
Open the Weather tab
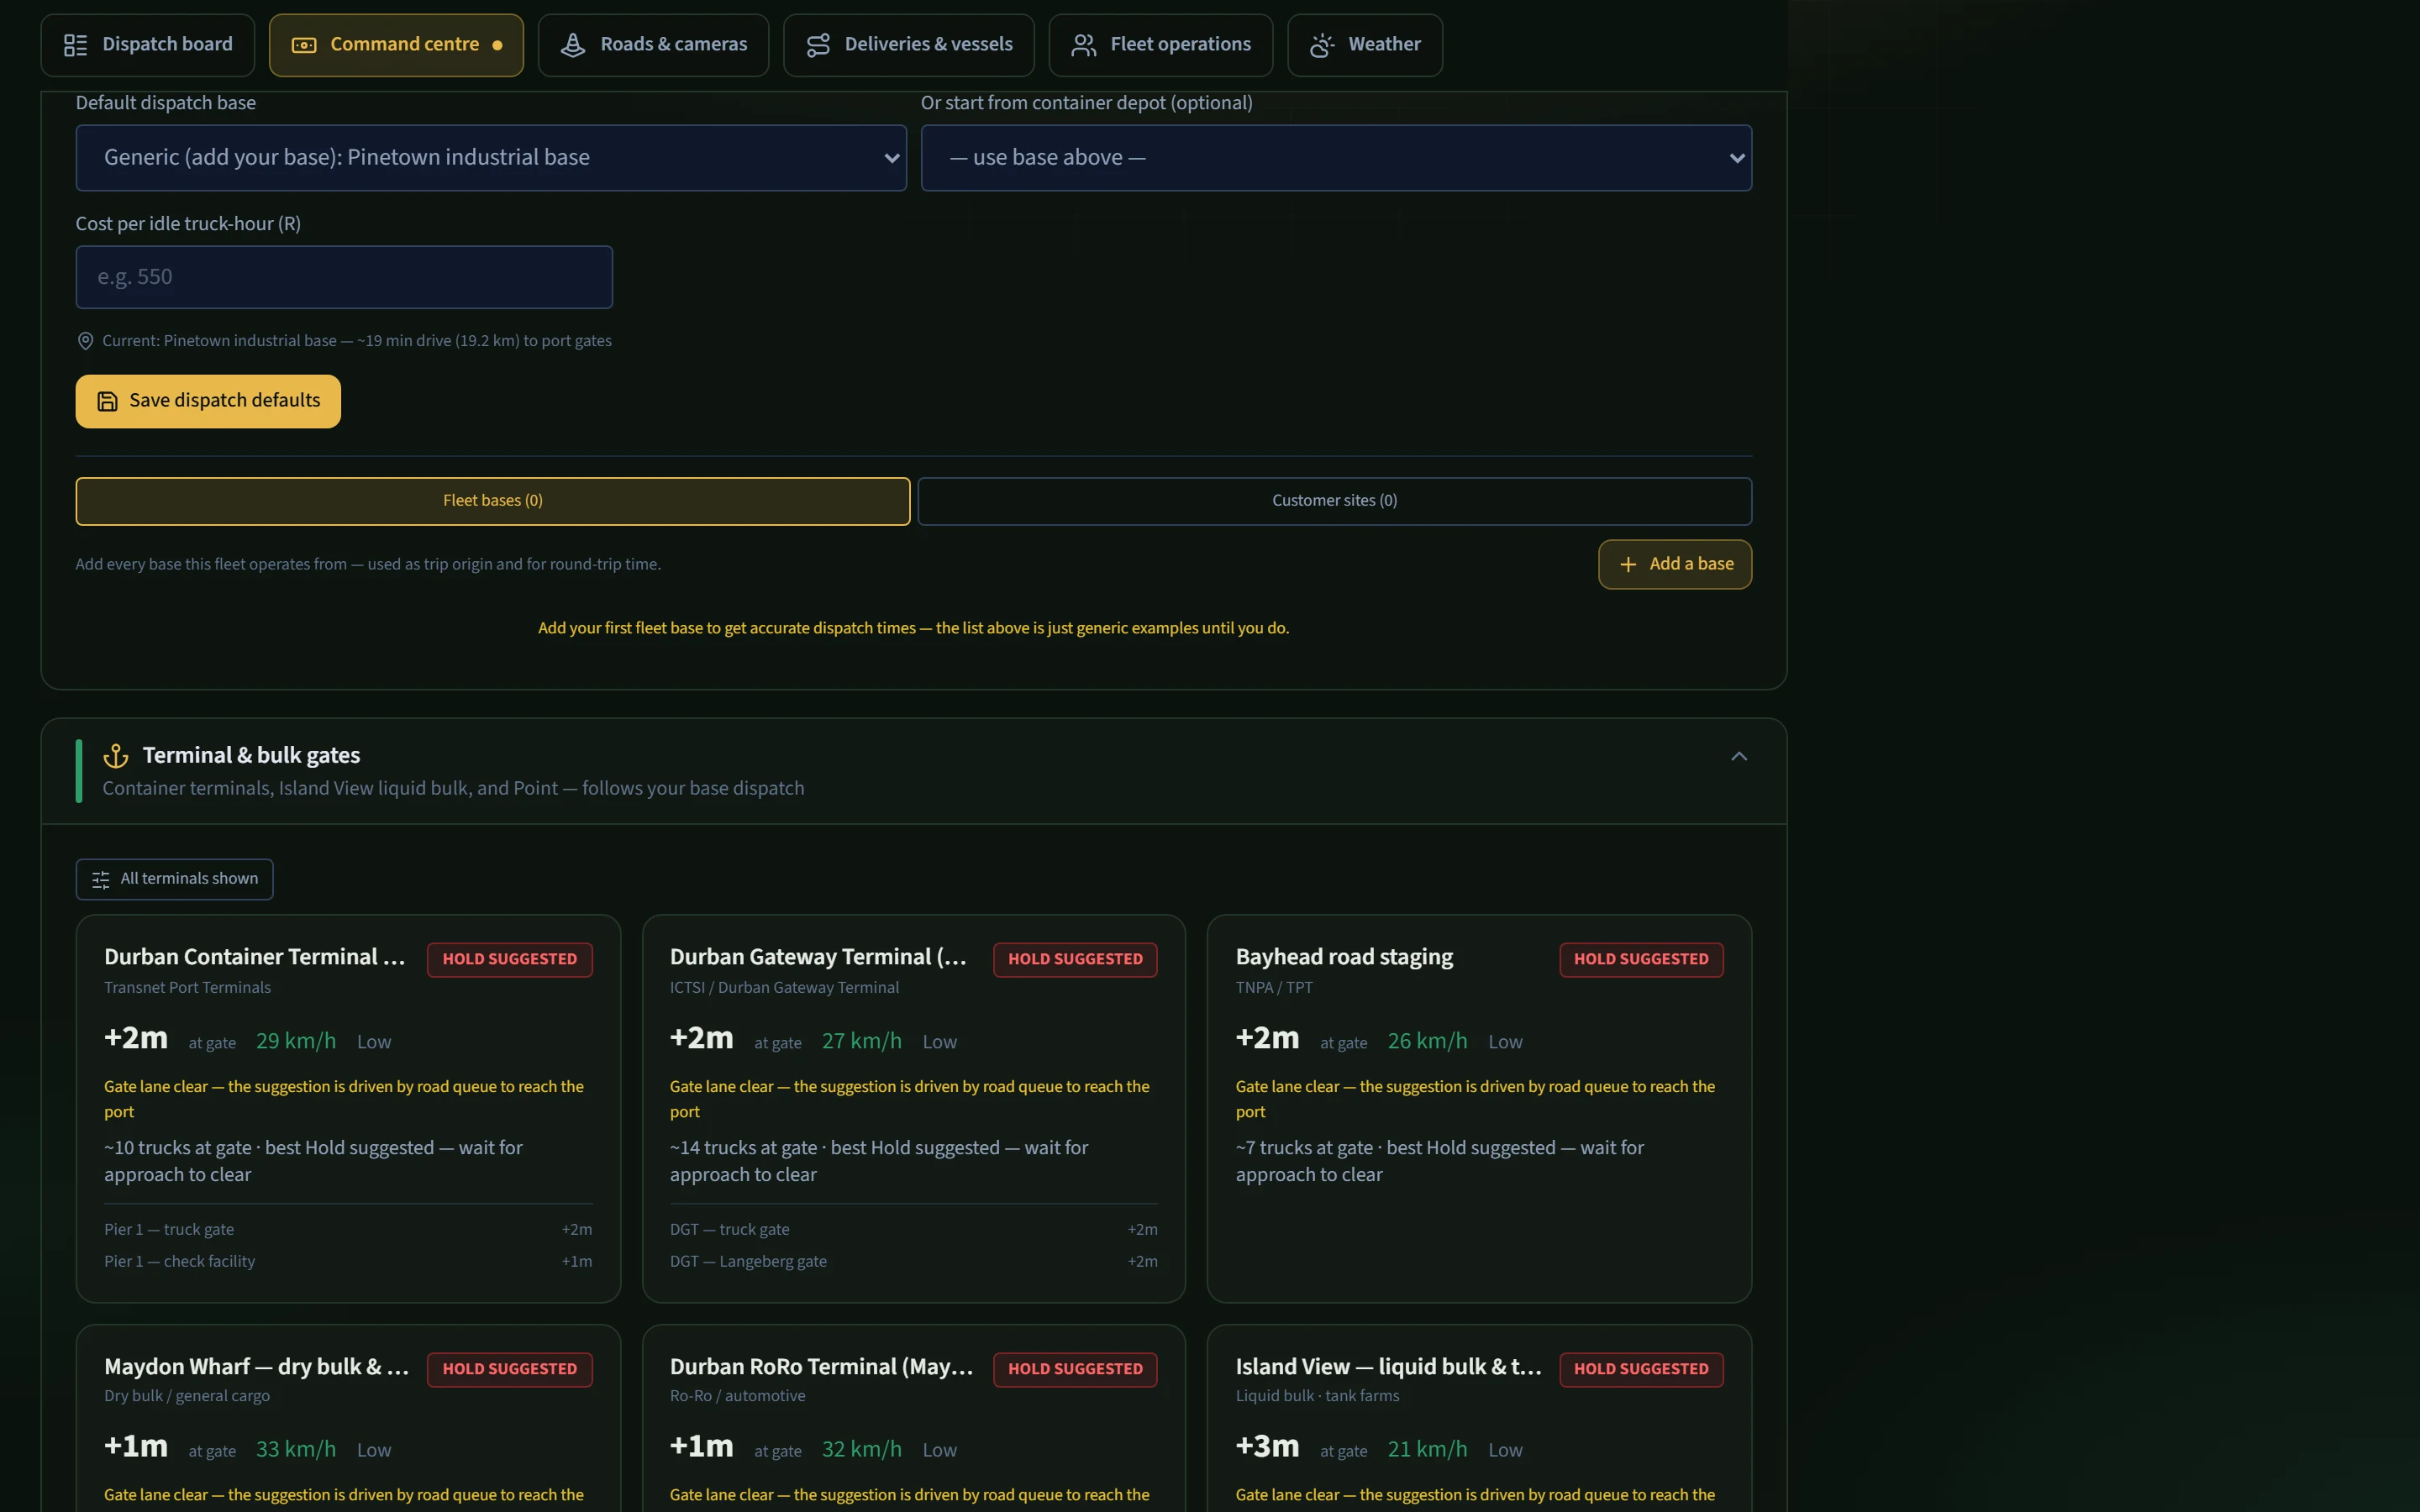tap(1365, 45)
